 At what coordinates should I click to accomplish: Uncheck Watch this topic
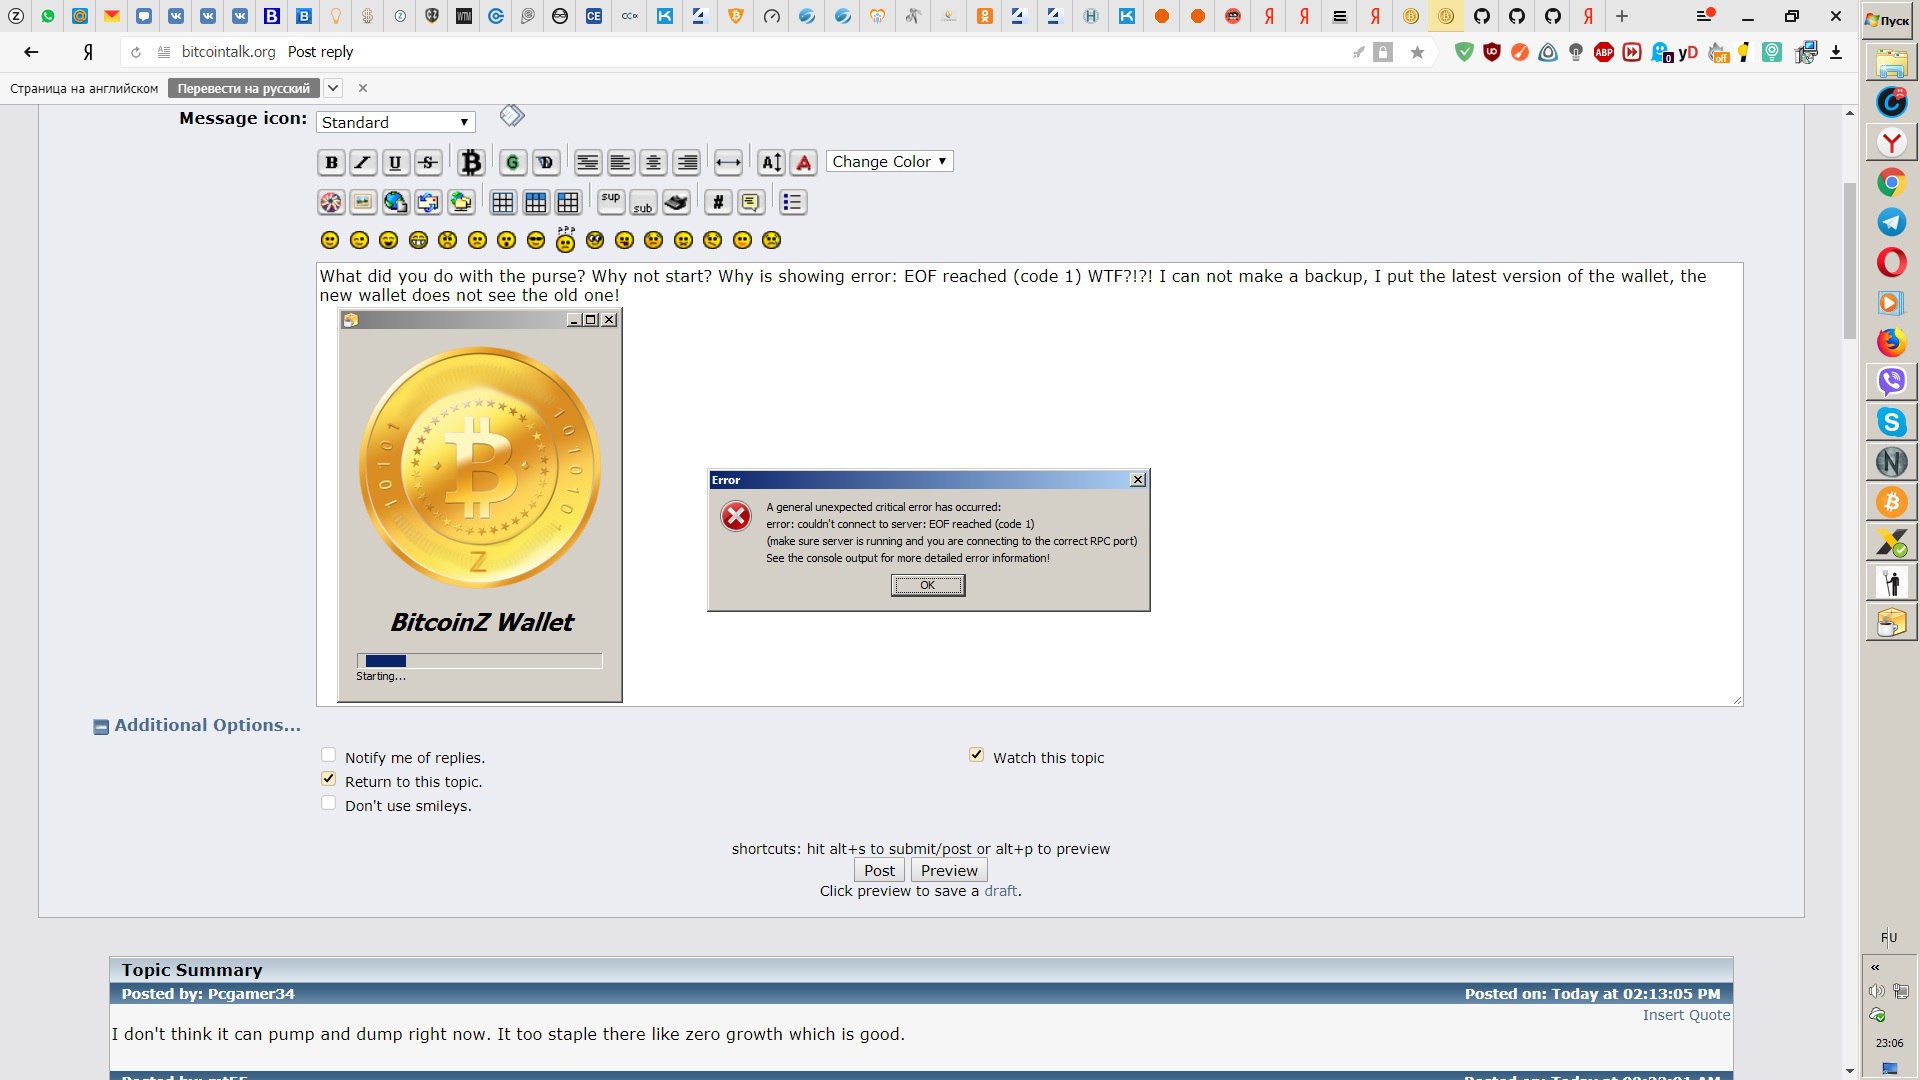click(x=976, y=755)
